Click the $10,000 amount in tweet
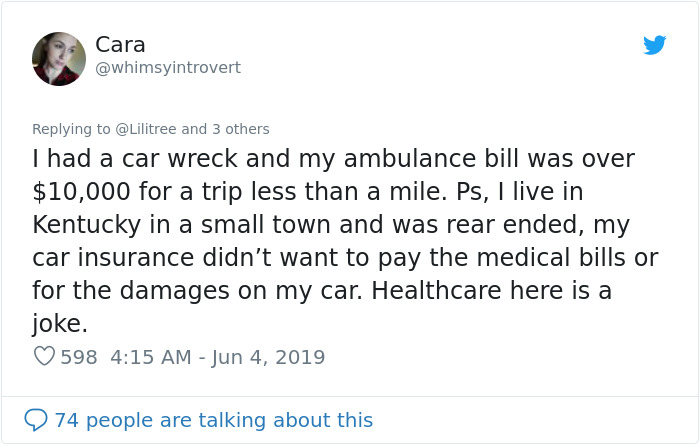Screen dimensions: 700x445 pos(81,192)
